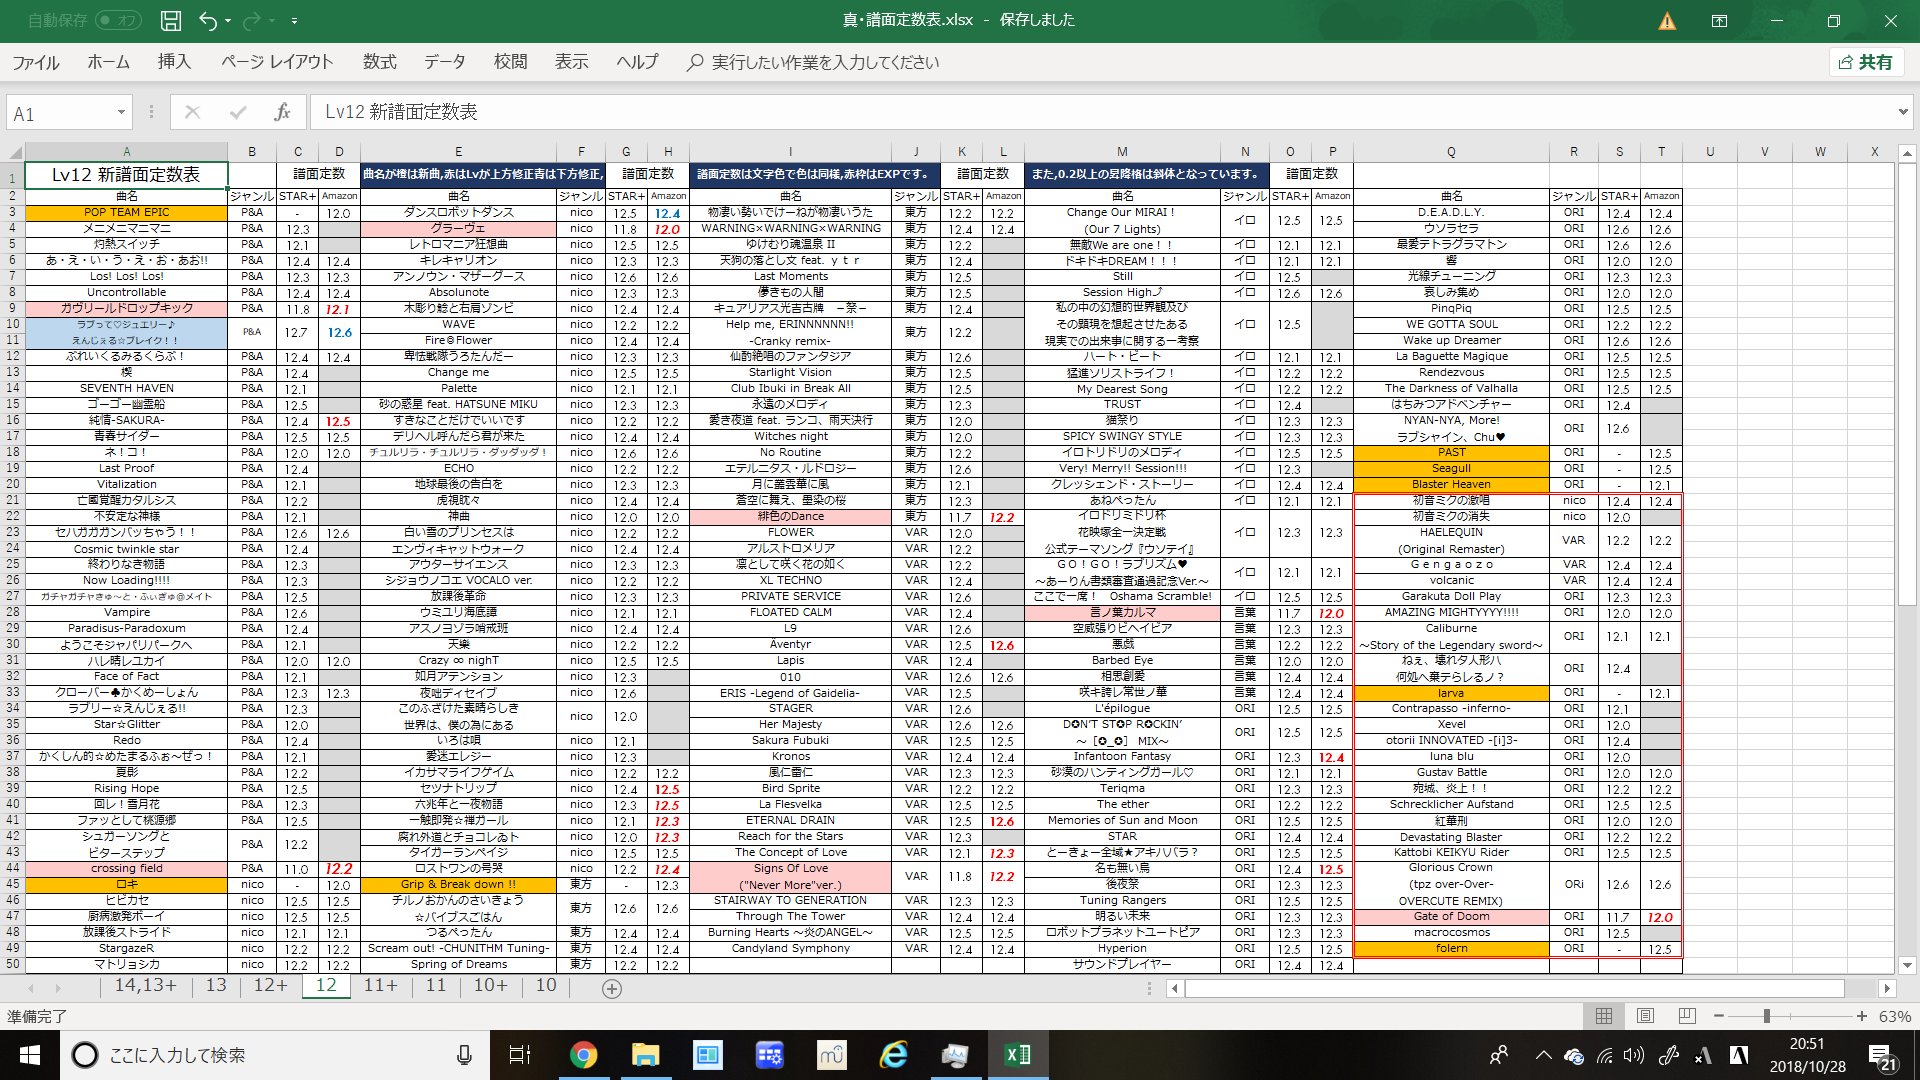The width and height of the screenshot is (1920, 1080).
Task: Switch to the 13 sheet tab
Action: (x=216, y=985)
